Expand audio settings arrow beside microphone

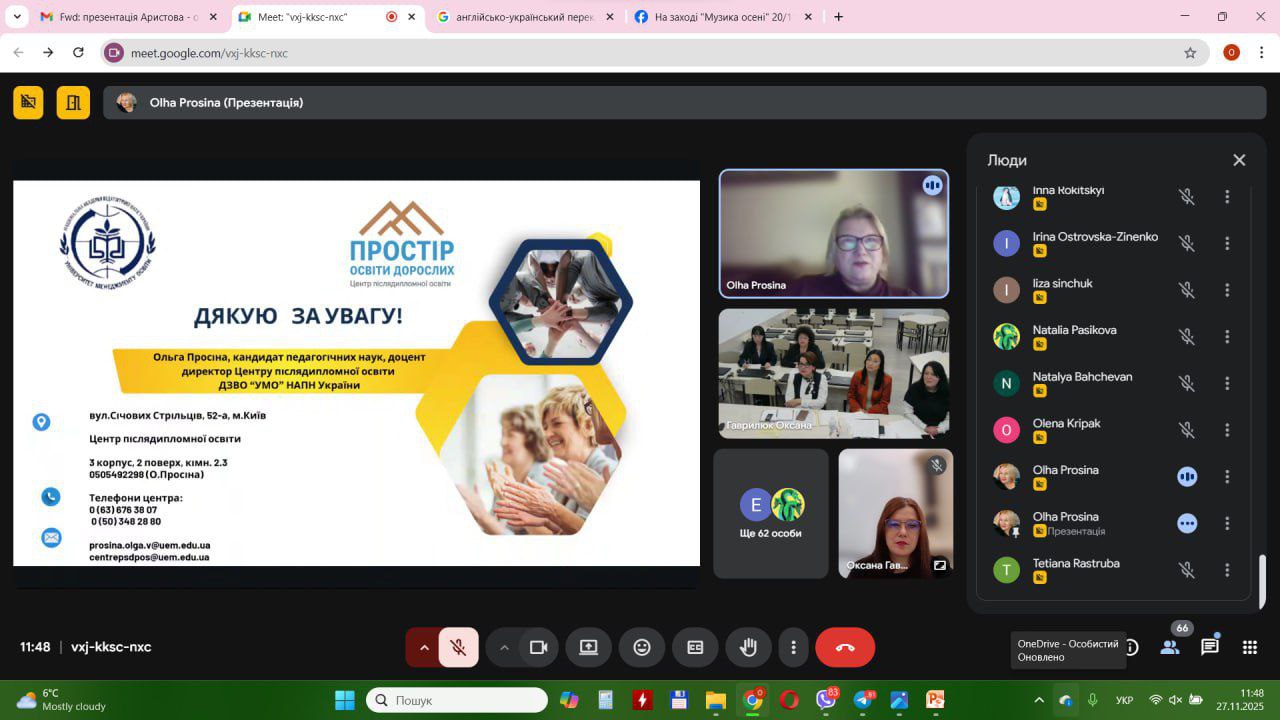[x=424, y=647]
